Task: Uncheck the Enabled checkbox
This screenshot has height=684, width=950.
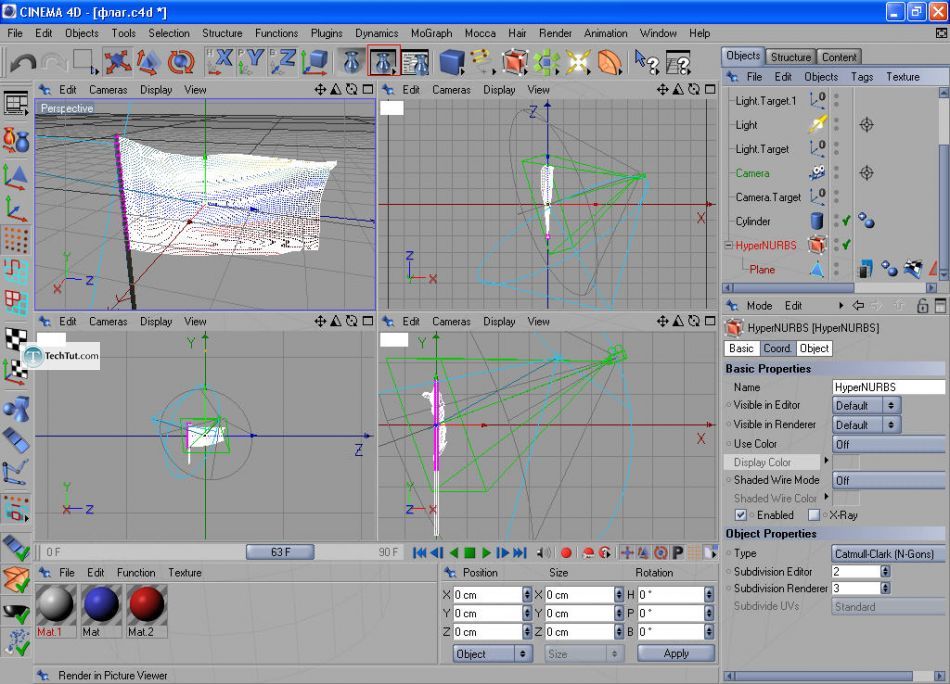Action: click(x=741, y=515)
